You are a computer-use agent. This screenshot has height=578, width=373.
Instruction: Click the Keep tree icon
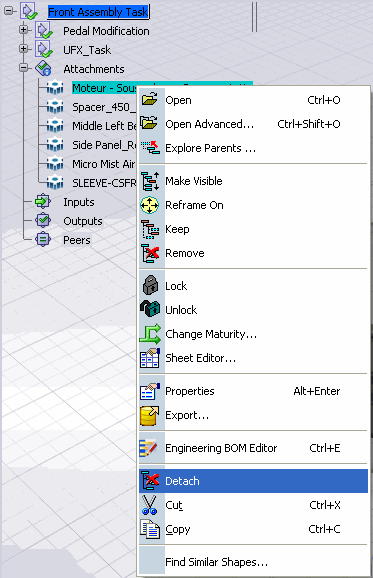(150, 229)
